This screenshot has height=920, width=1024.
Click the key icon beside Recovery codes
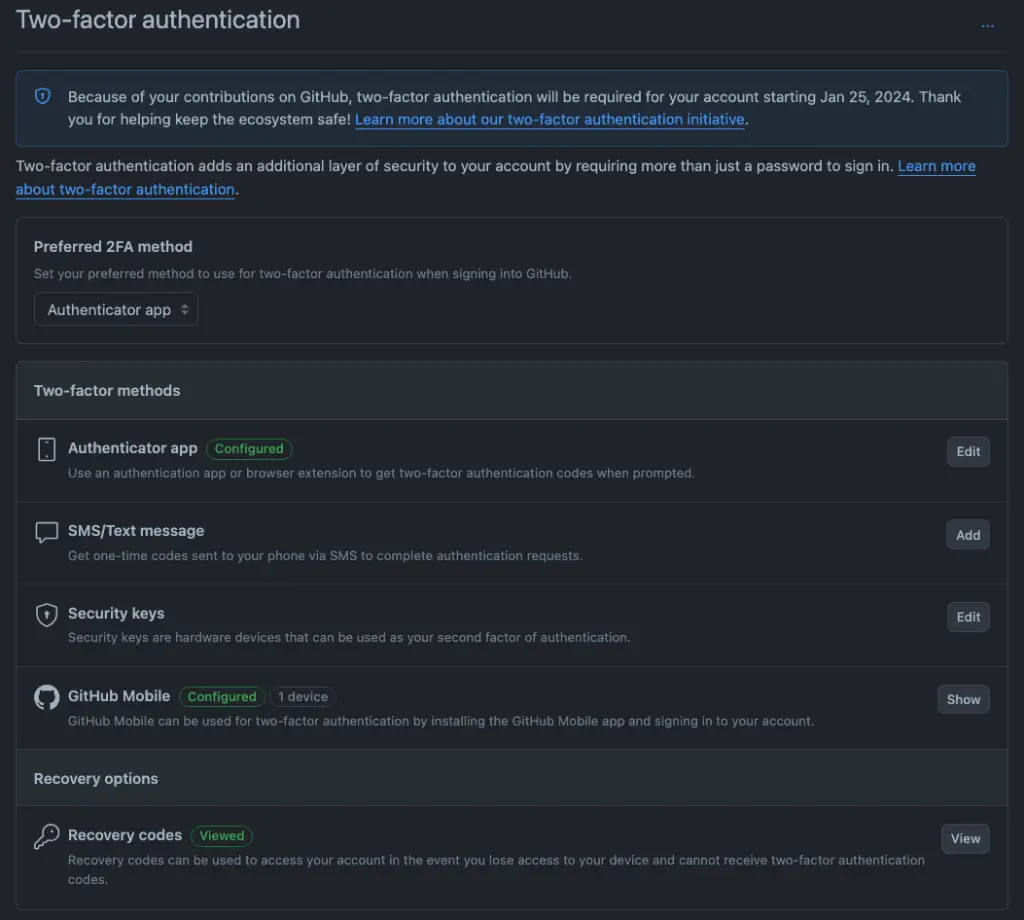click(46, 836)
